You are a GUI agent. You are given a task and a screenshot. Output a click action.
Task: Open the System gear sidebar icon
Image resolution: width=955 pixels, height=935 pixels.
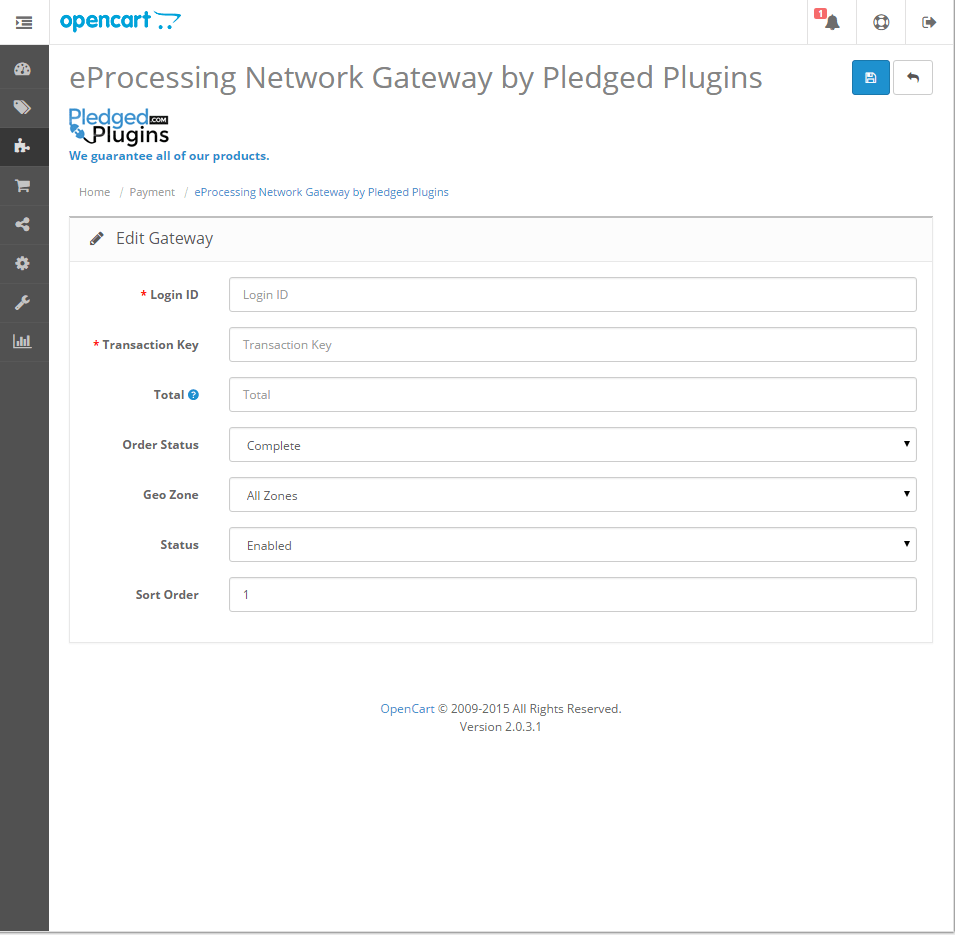pos(22,263)
